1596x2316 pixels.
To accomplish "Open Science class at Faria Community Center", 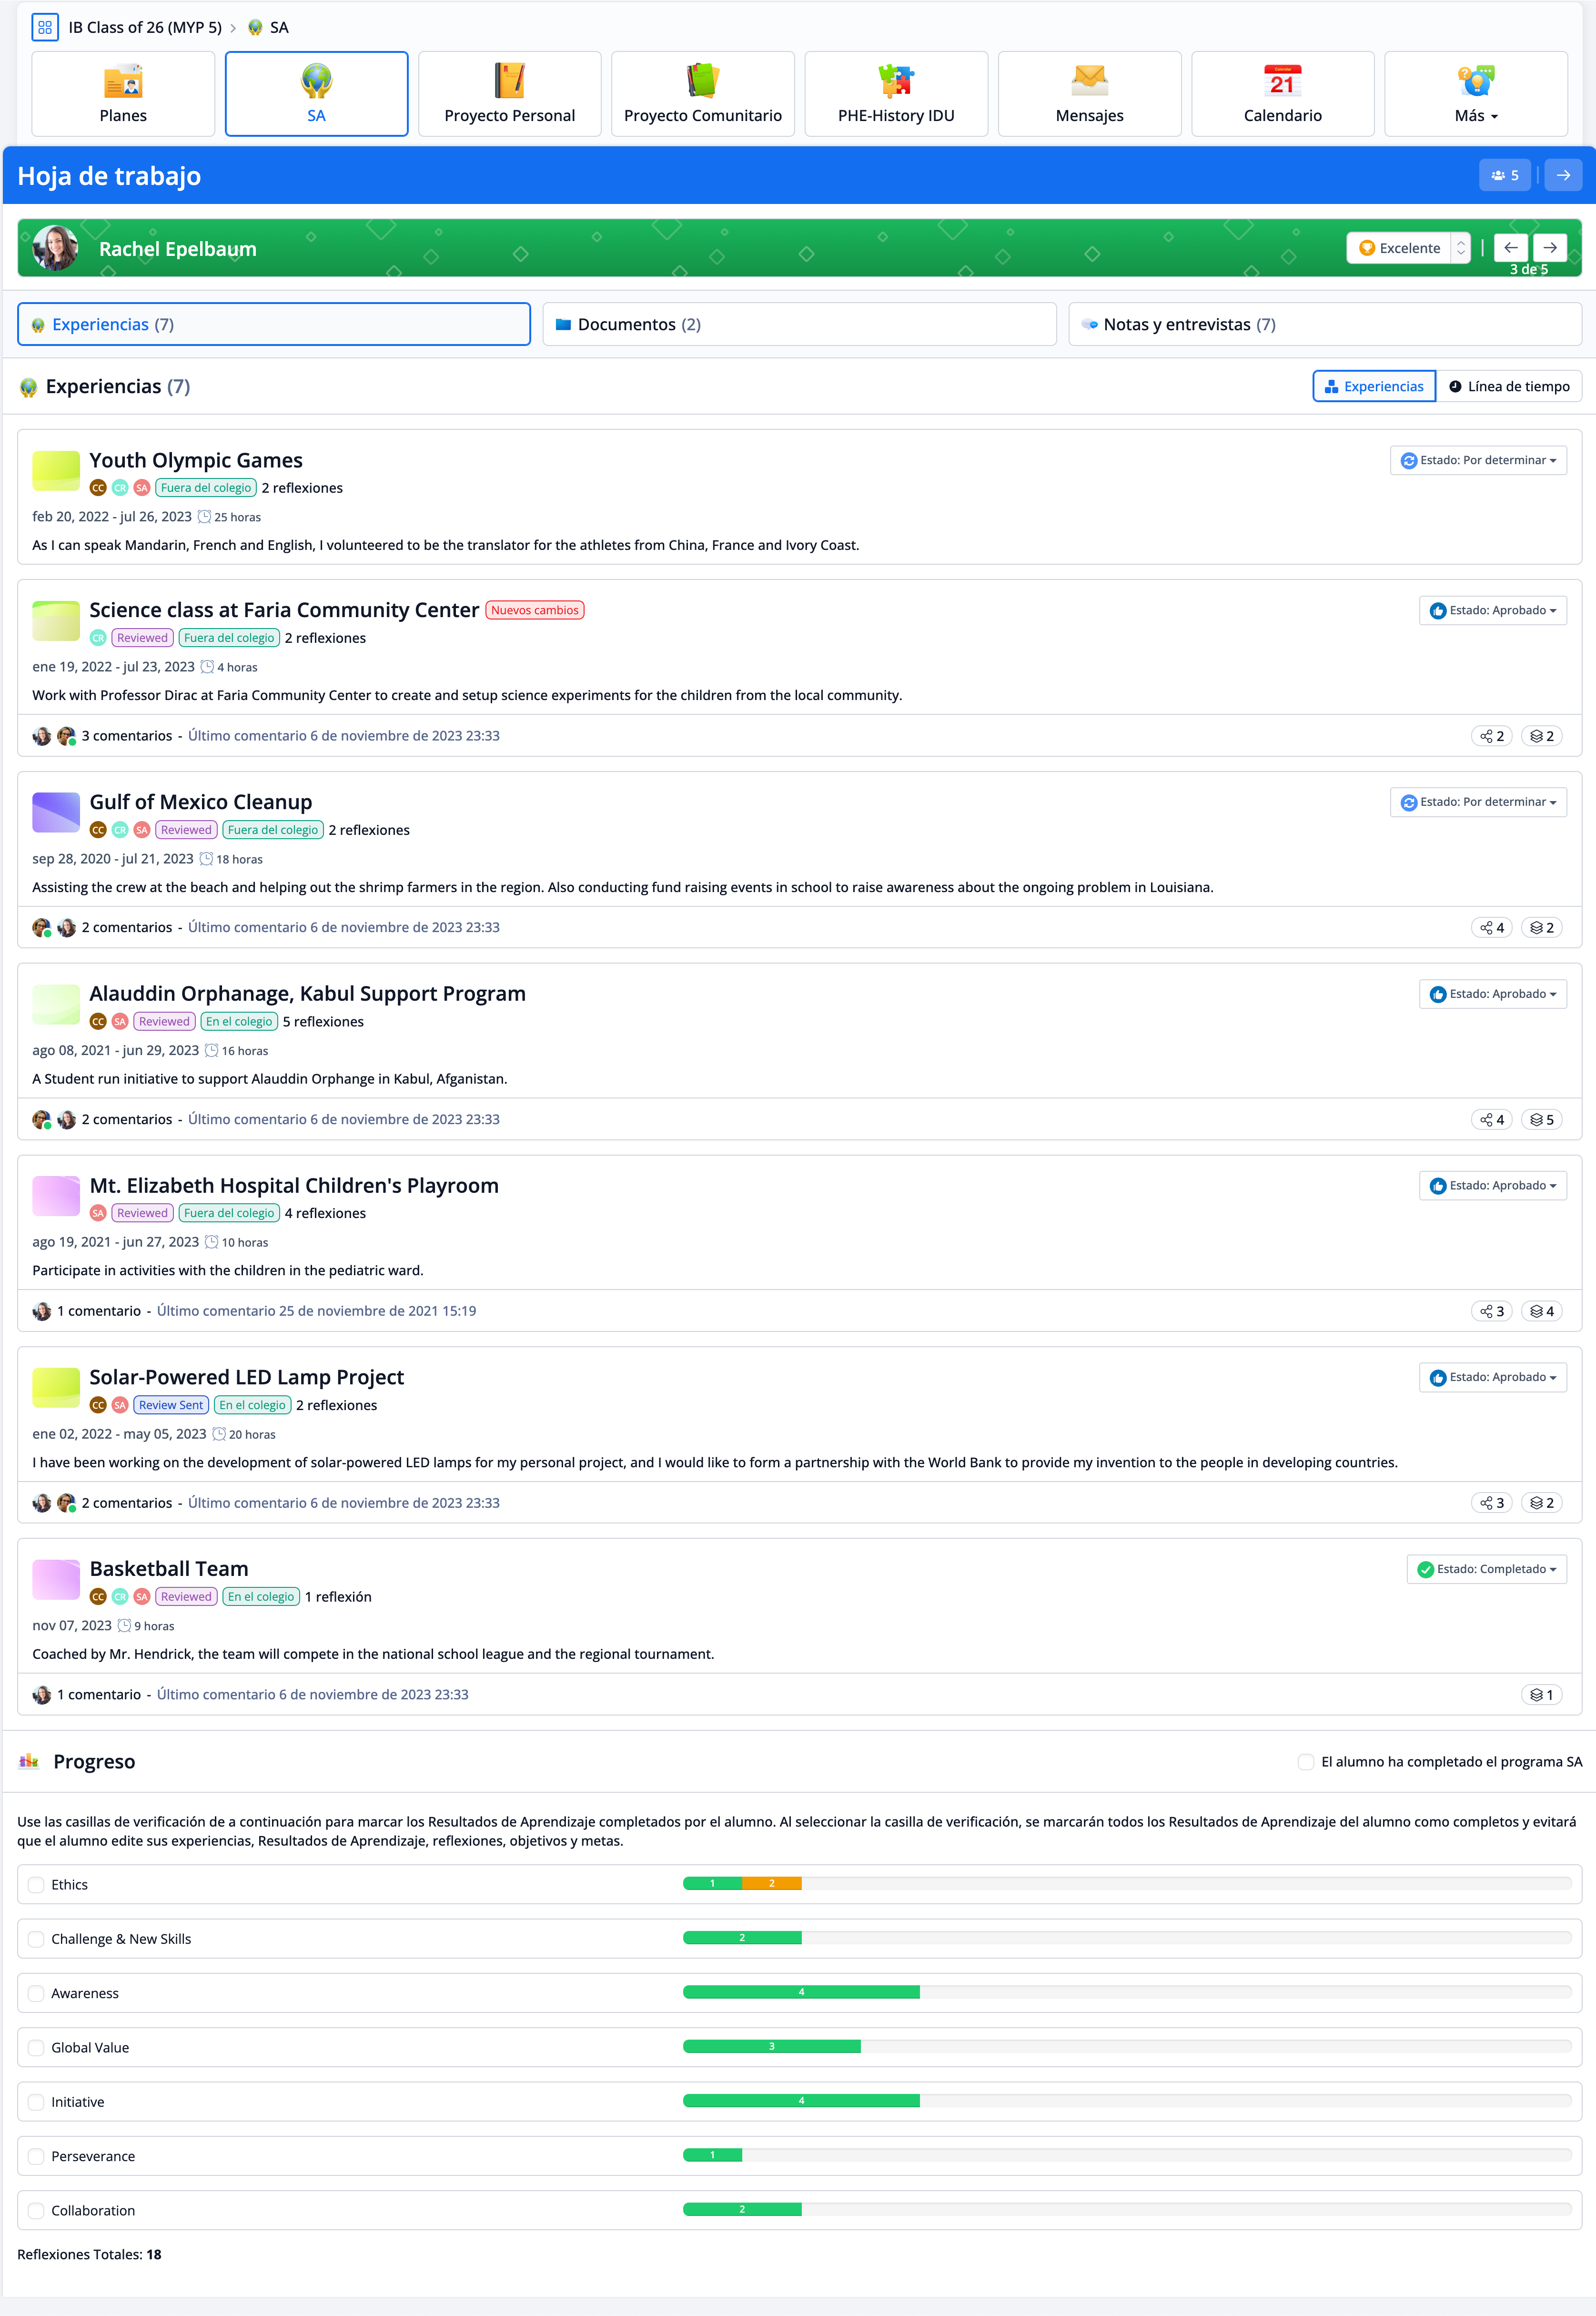I will (284, 610).
